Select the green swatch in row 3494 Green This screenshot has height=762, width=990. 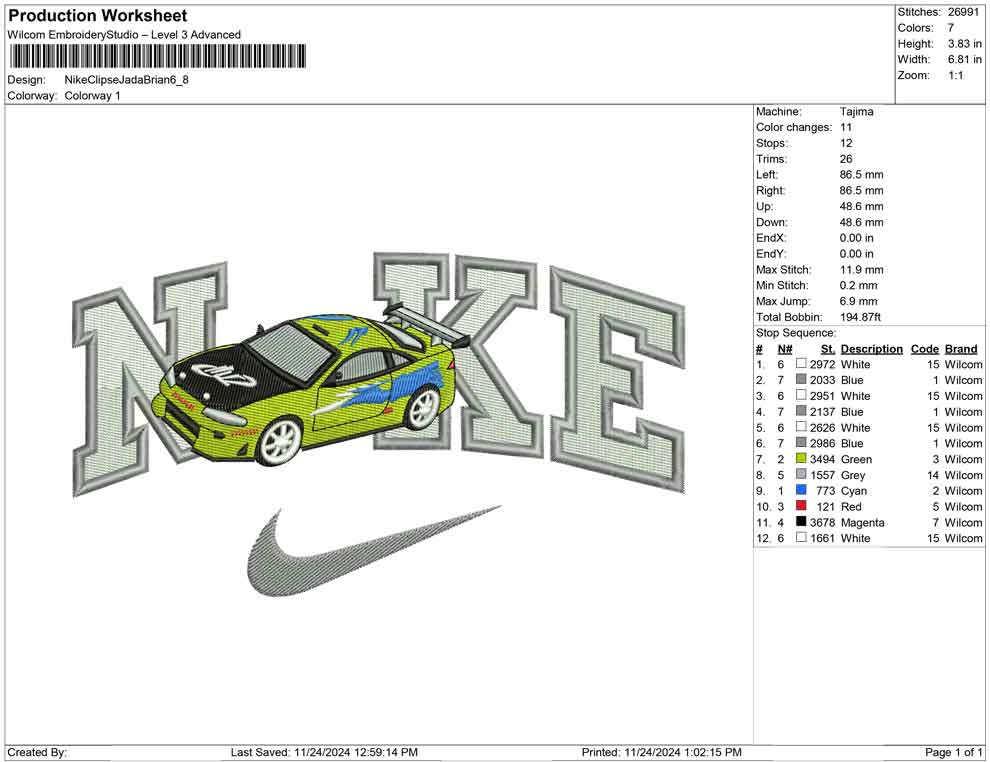pyautogui.click(x=801, y=458)
